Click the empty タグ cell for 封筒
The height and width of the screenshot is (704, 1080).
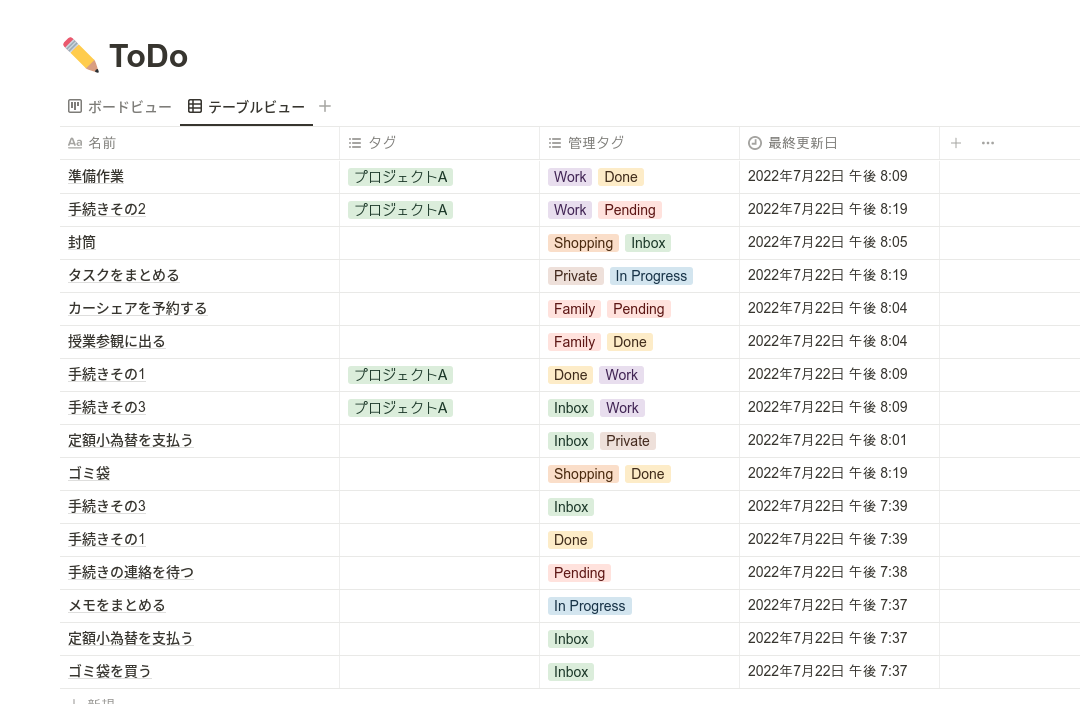coord(439,243)
